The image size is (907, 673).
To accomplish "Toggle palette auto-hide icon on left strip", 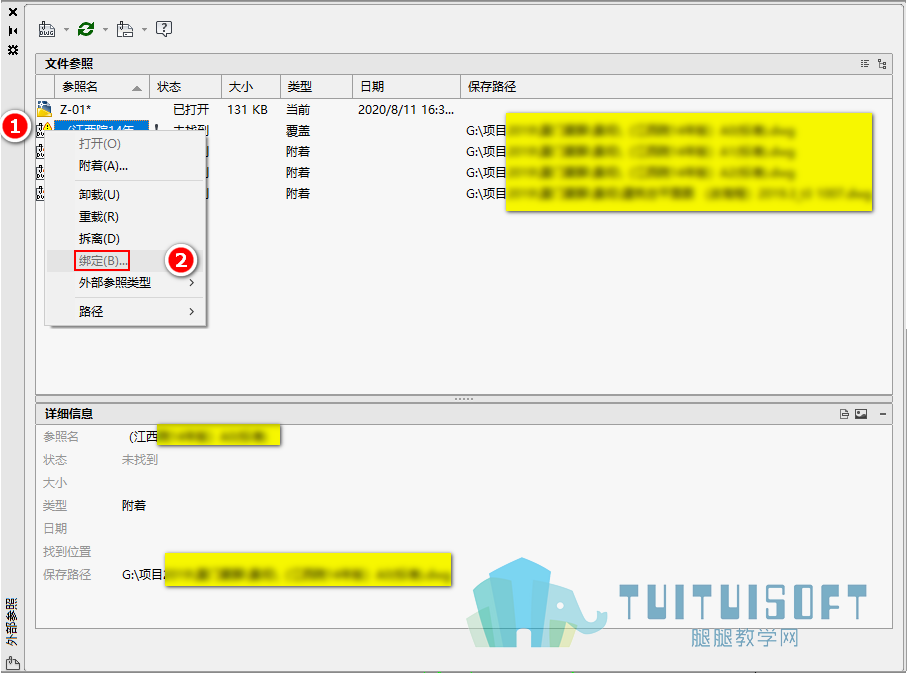I will click(13, 31).
